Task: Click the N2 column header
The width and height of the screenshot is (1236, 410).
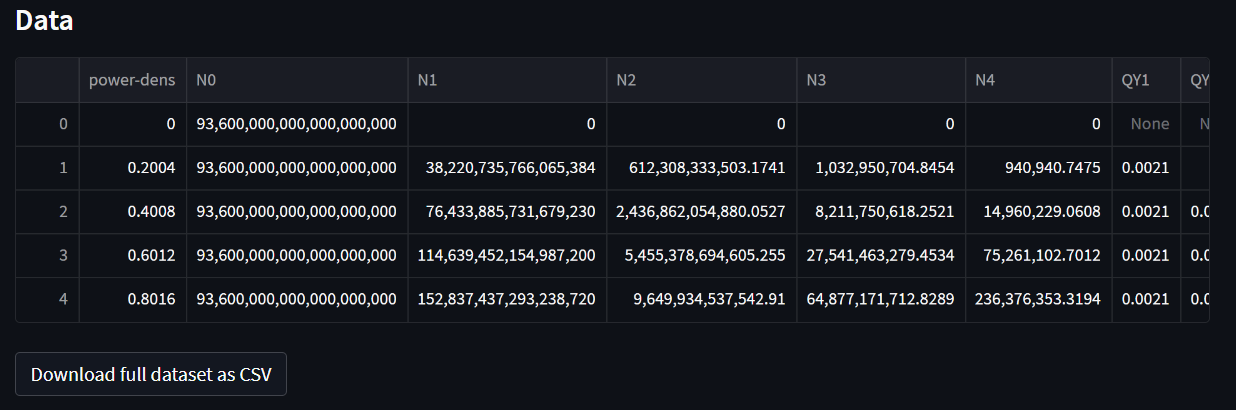Action: pyautogui.click(x=701, y=80)
